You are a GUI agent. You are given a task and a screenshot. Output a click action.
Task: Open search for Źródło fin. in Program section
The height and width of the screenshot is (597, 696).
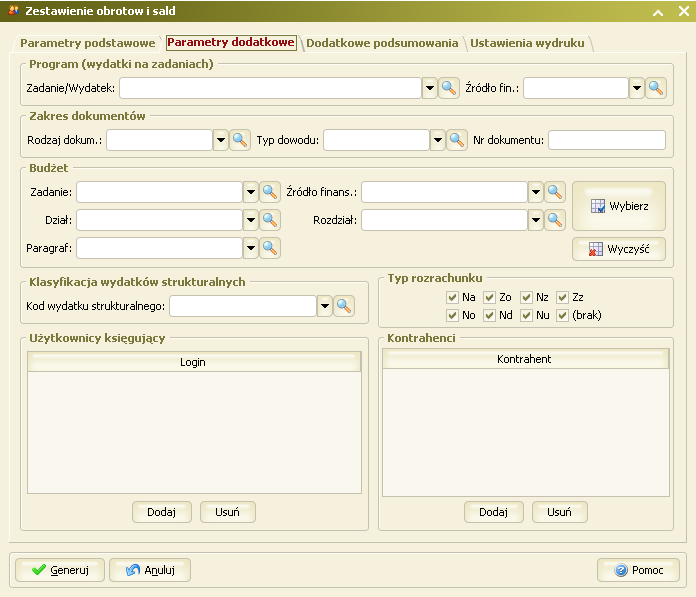tap(656, 88)
